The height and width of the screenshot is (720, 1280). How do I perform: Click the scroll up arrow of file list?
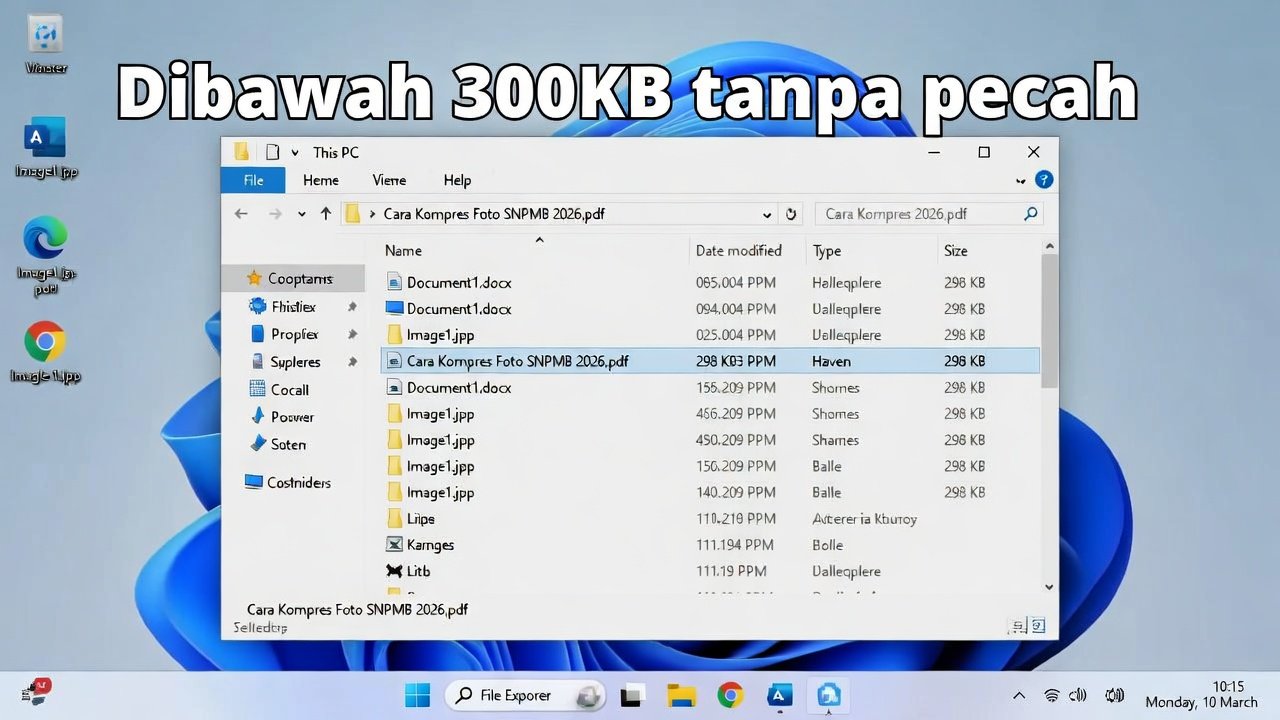[1049, 246]
